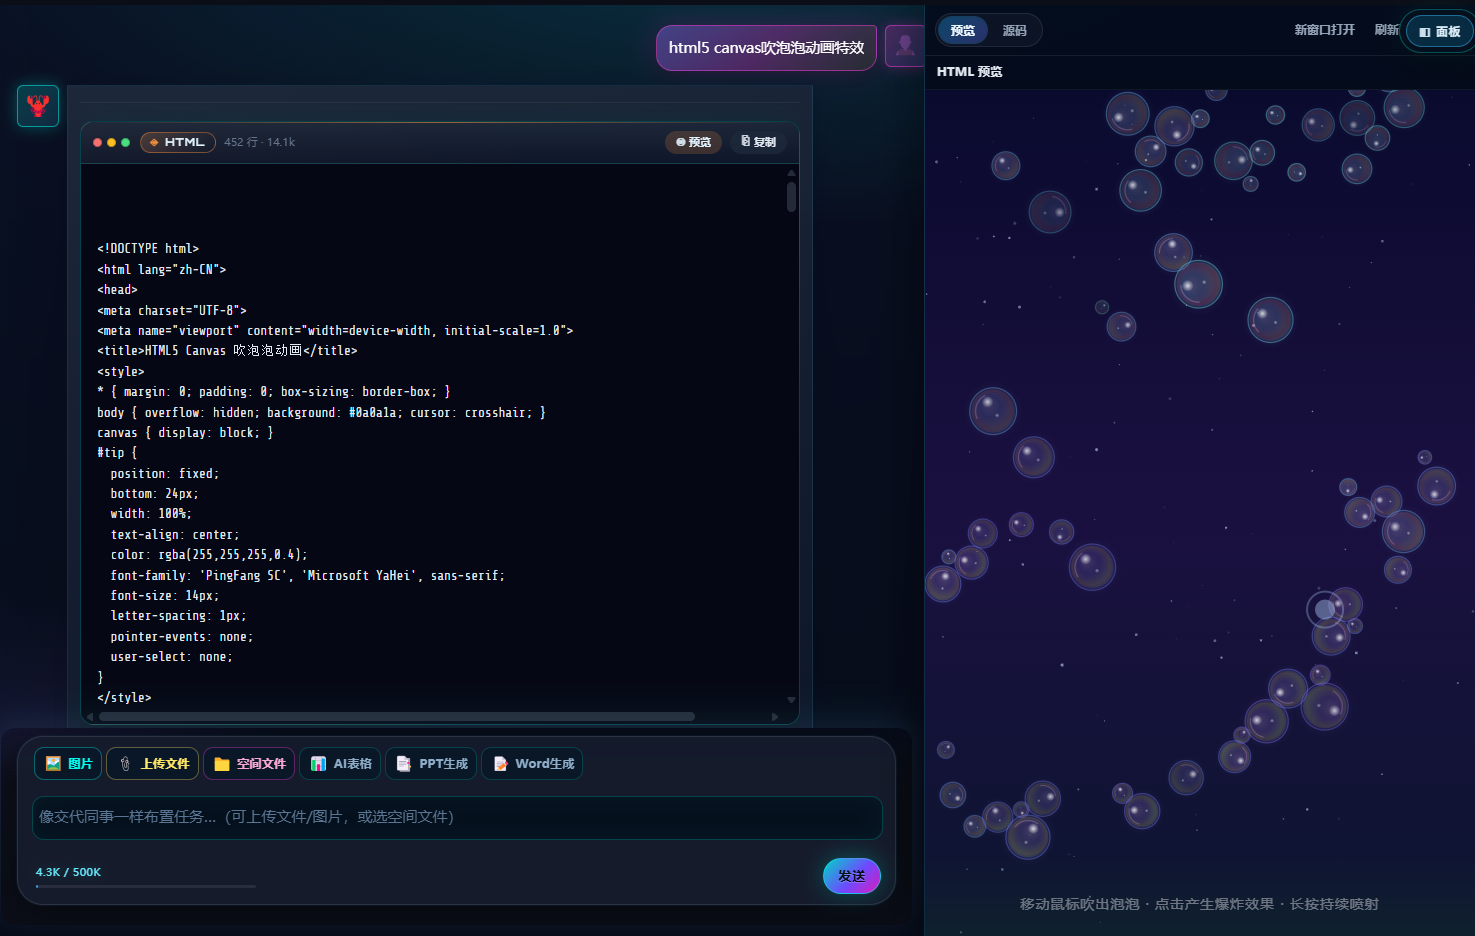Click the 'HTML 预览' panel heading

(969, 72)
